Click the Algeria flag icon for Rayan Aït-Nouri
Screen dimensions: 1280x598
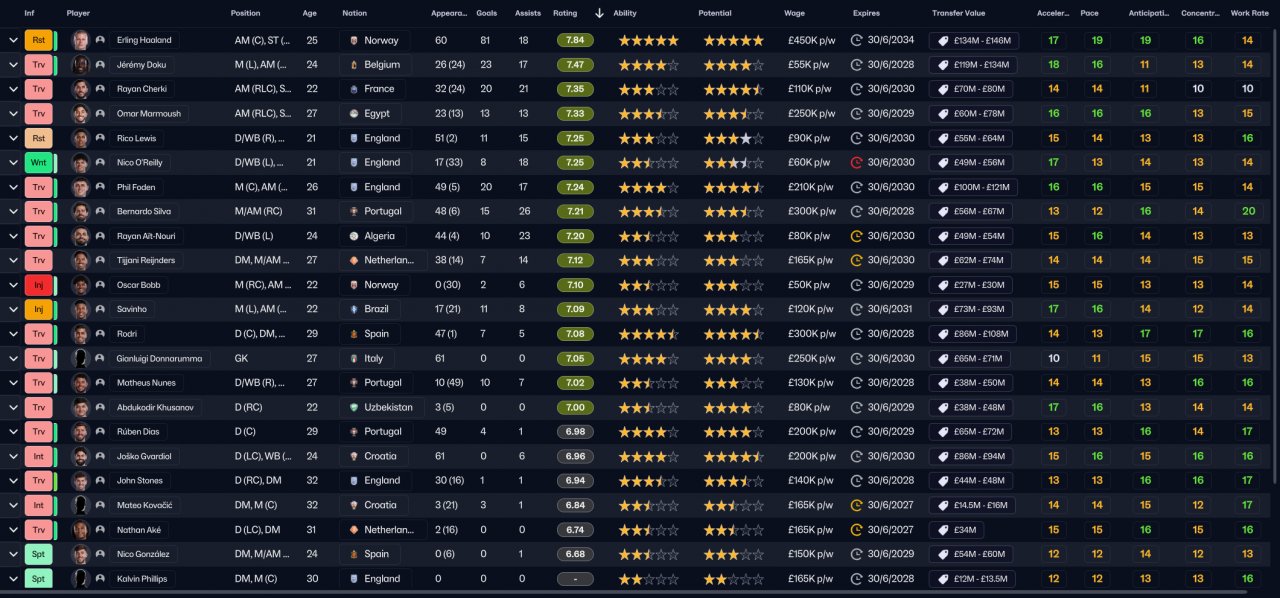pos(352,236)
